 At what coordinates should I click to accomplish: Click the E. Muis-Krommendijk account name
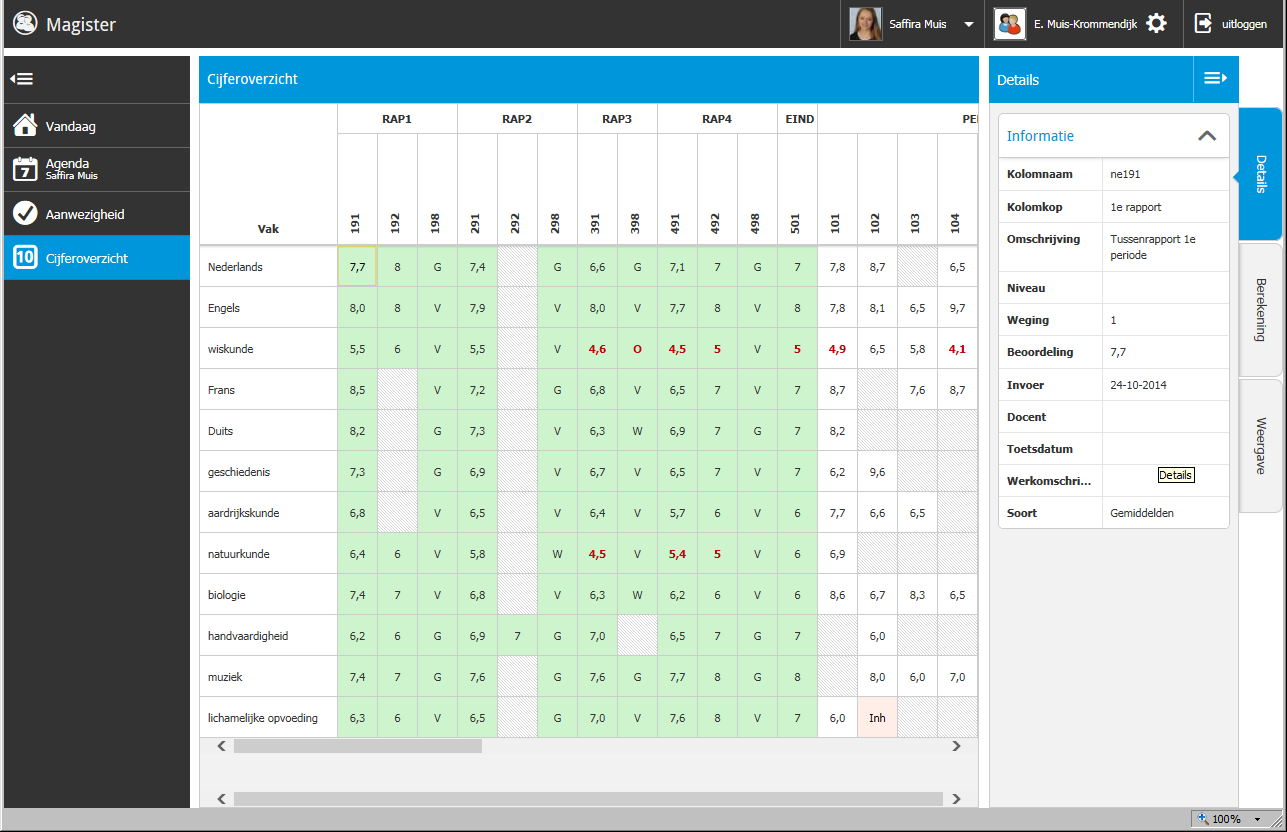click(1086, 24)
